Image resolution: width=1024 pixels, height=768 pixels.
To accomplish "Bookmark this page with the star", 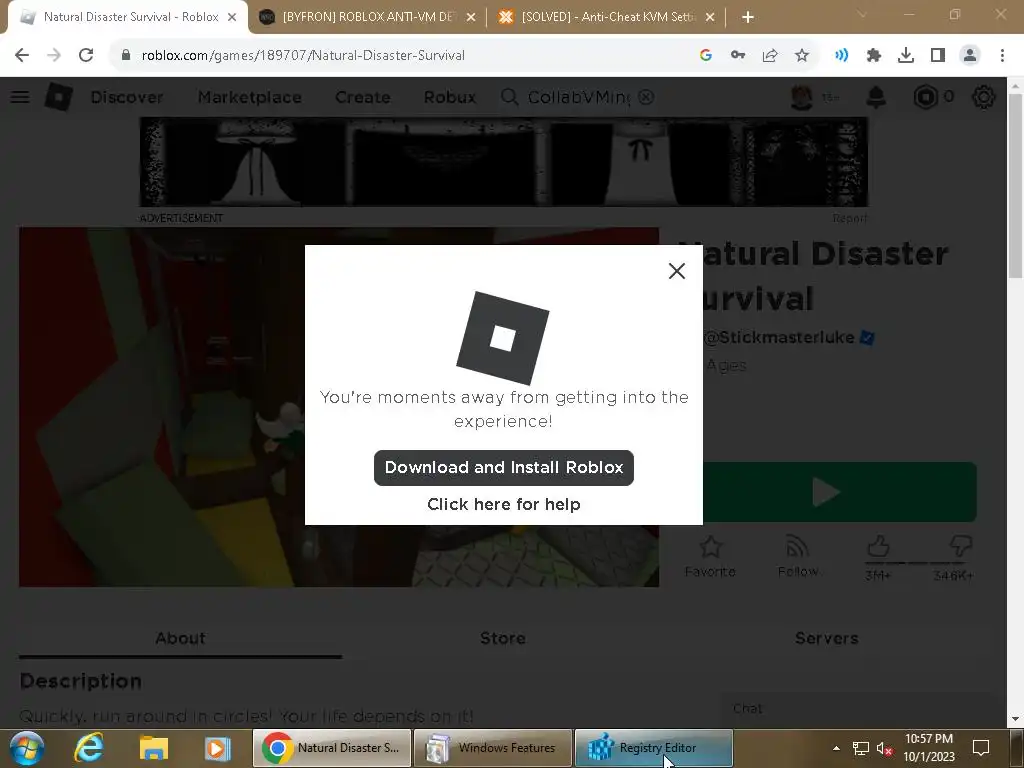I will click(x=802, y=56).
